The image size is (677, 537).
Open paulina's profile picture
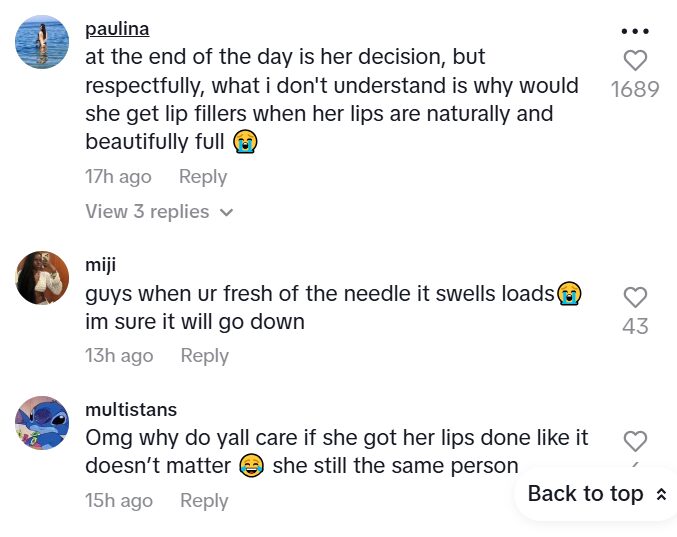[43, 43]
